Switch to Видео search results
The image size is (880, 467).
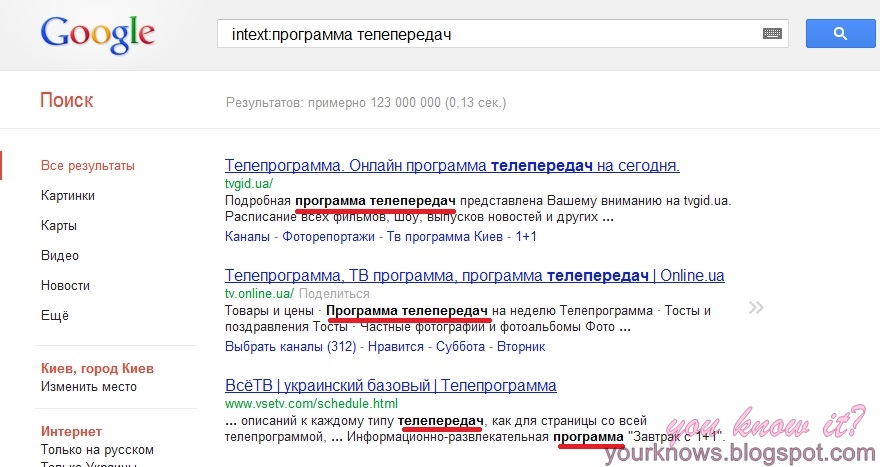tap(60, 255)
